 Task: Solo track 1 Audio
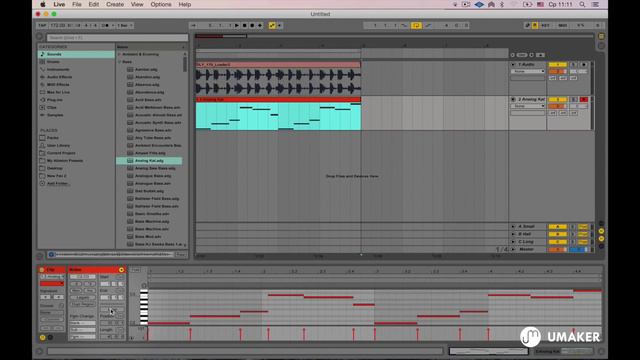(x=573, y=64)
